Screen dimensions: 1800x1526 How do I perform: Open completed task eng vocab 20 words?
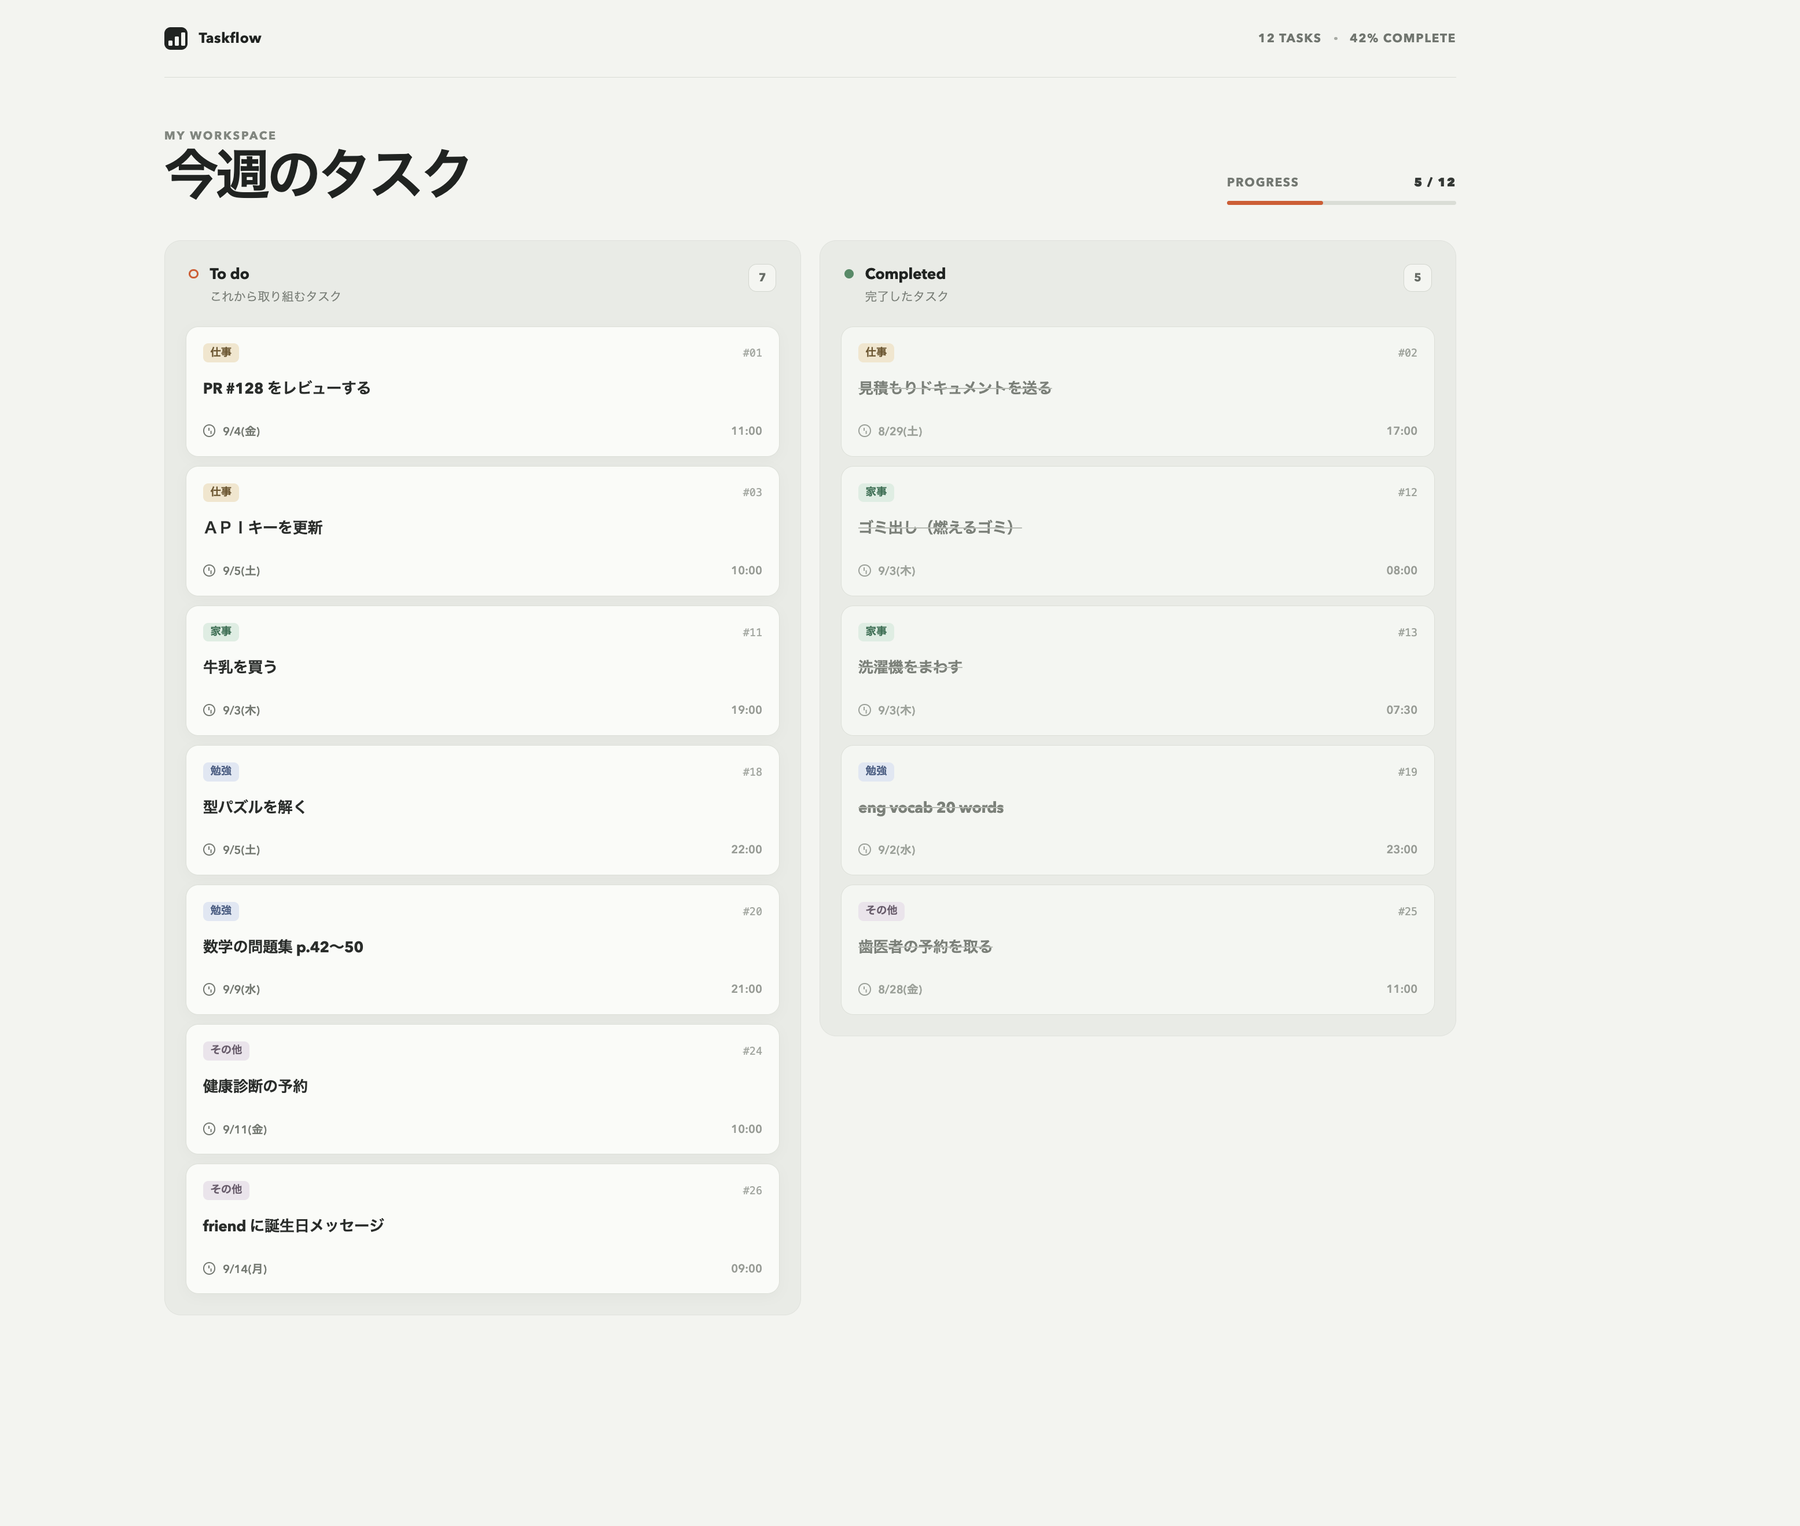1137,810
